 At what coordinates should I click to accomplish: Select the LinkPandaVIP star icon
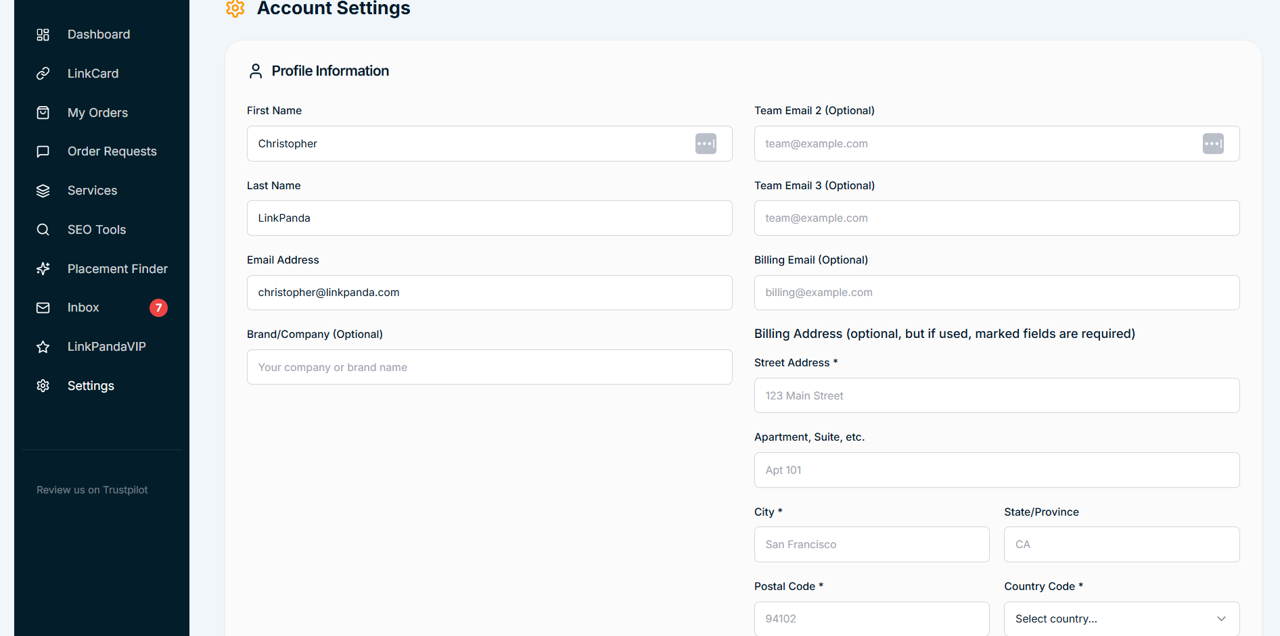(x=42, y=346)
